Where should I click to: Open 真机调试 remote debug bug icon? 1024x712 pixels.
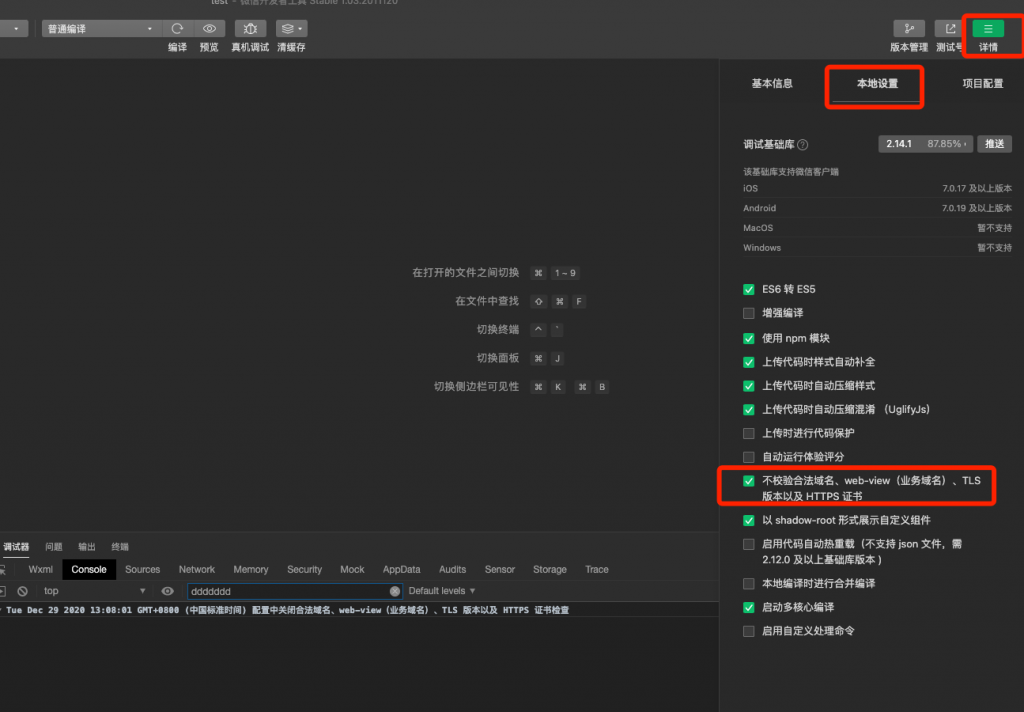250,29
